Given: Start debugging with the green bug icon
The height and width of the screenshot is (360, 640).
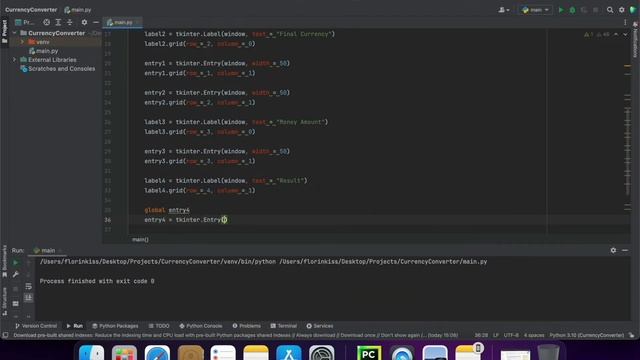Looking at the screenshot, I should [572, 10].
